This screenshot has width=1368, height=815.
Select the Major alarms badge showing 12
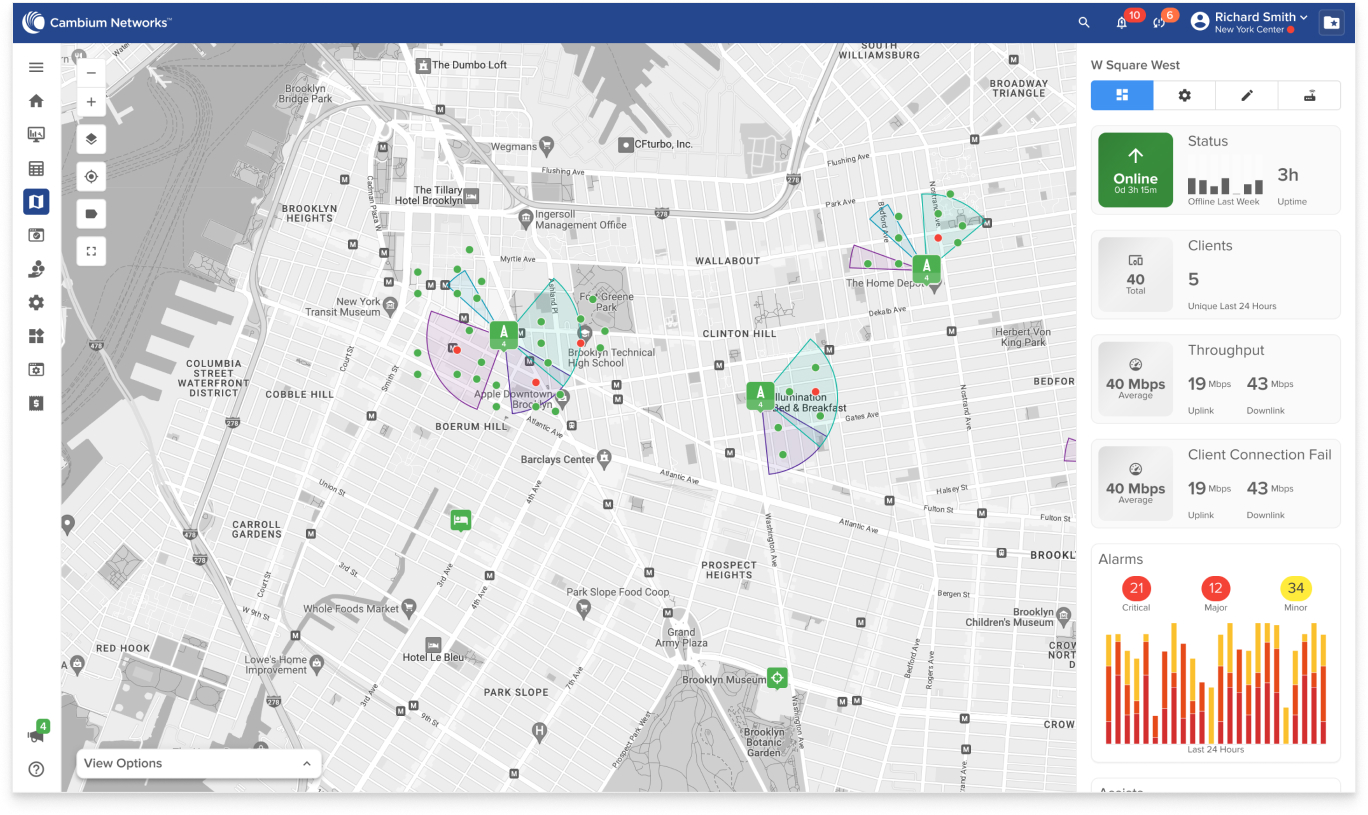tap(1216, 588)
